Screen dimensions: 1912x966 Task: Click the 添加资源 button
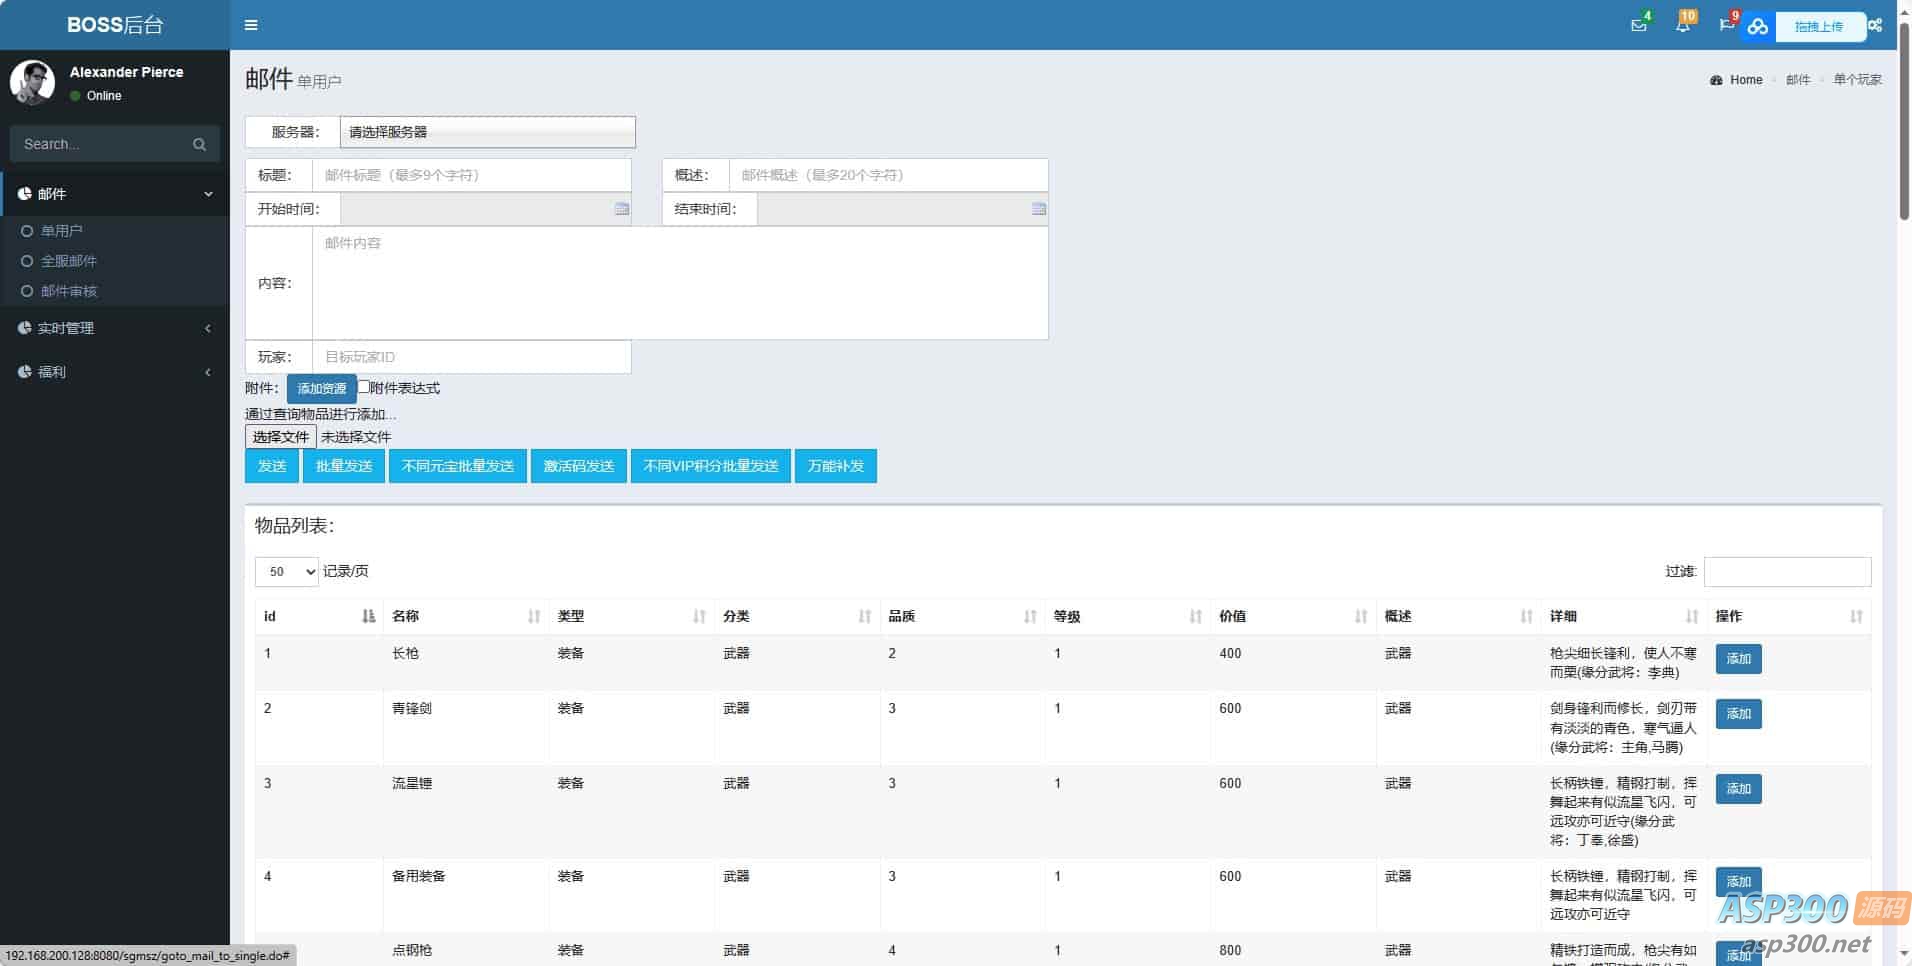[321, 388]
